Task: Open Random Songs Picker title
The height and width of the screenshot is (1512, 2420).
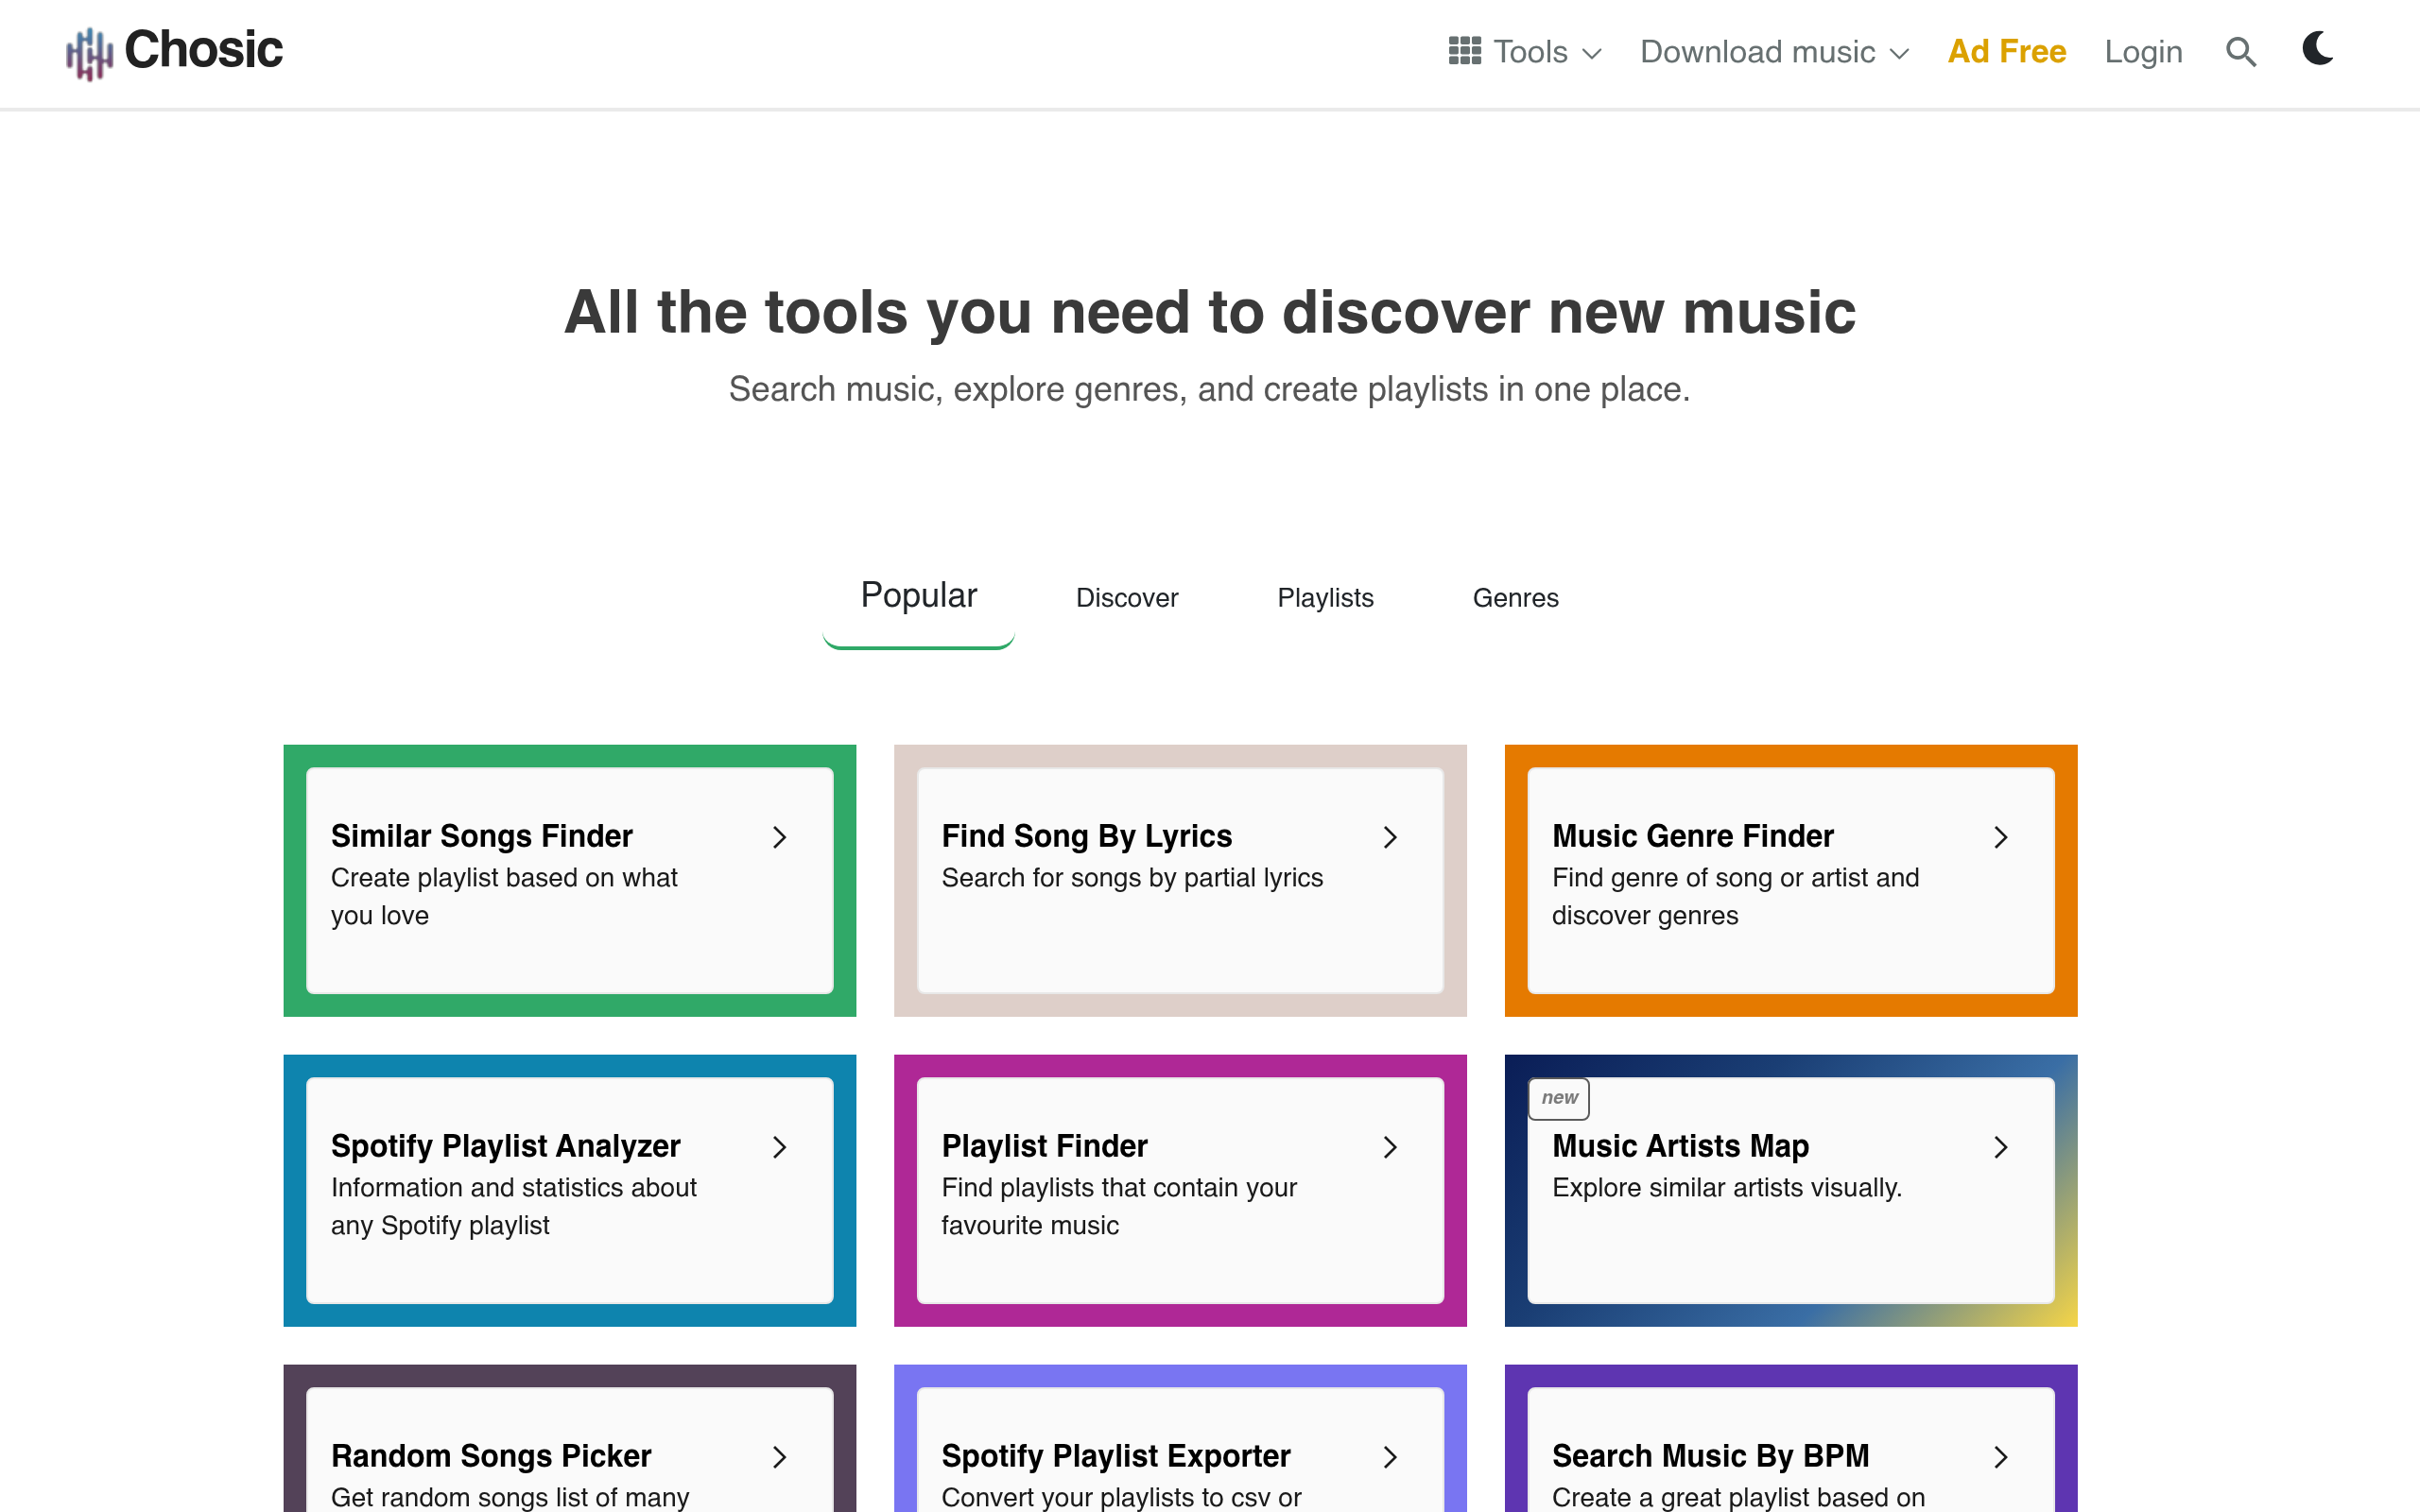Action: 491,1456
